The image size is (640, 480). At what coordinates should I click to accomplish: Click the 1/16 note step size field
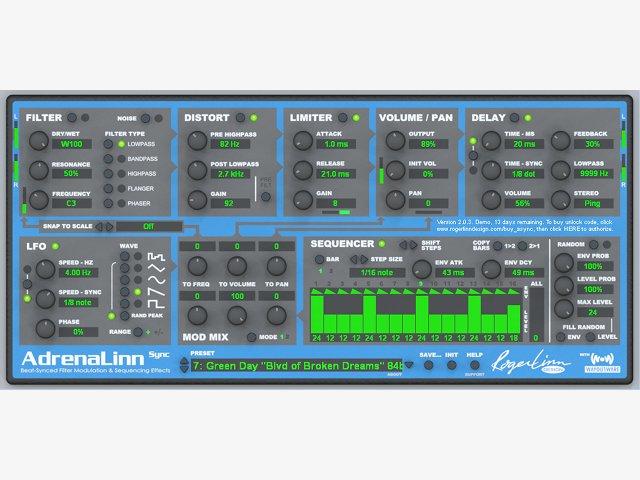point(377,272)
